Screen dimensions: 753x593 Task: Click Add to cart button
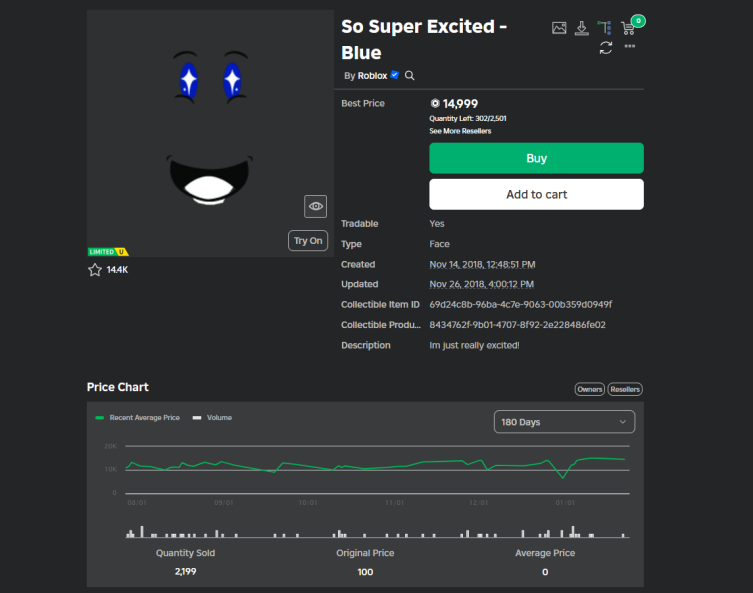[x=536, y=194]
